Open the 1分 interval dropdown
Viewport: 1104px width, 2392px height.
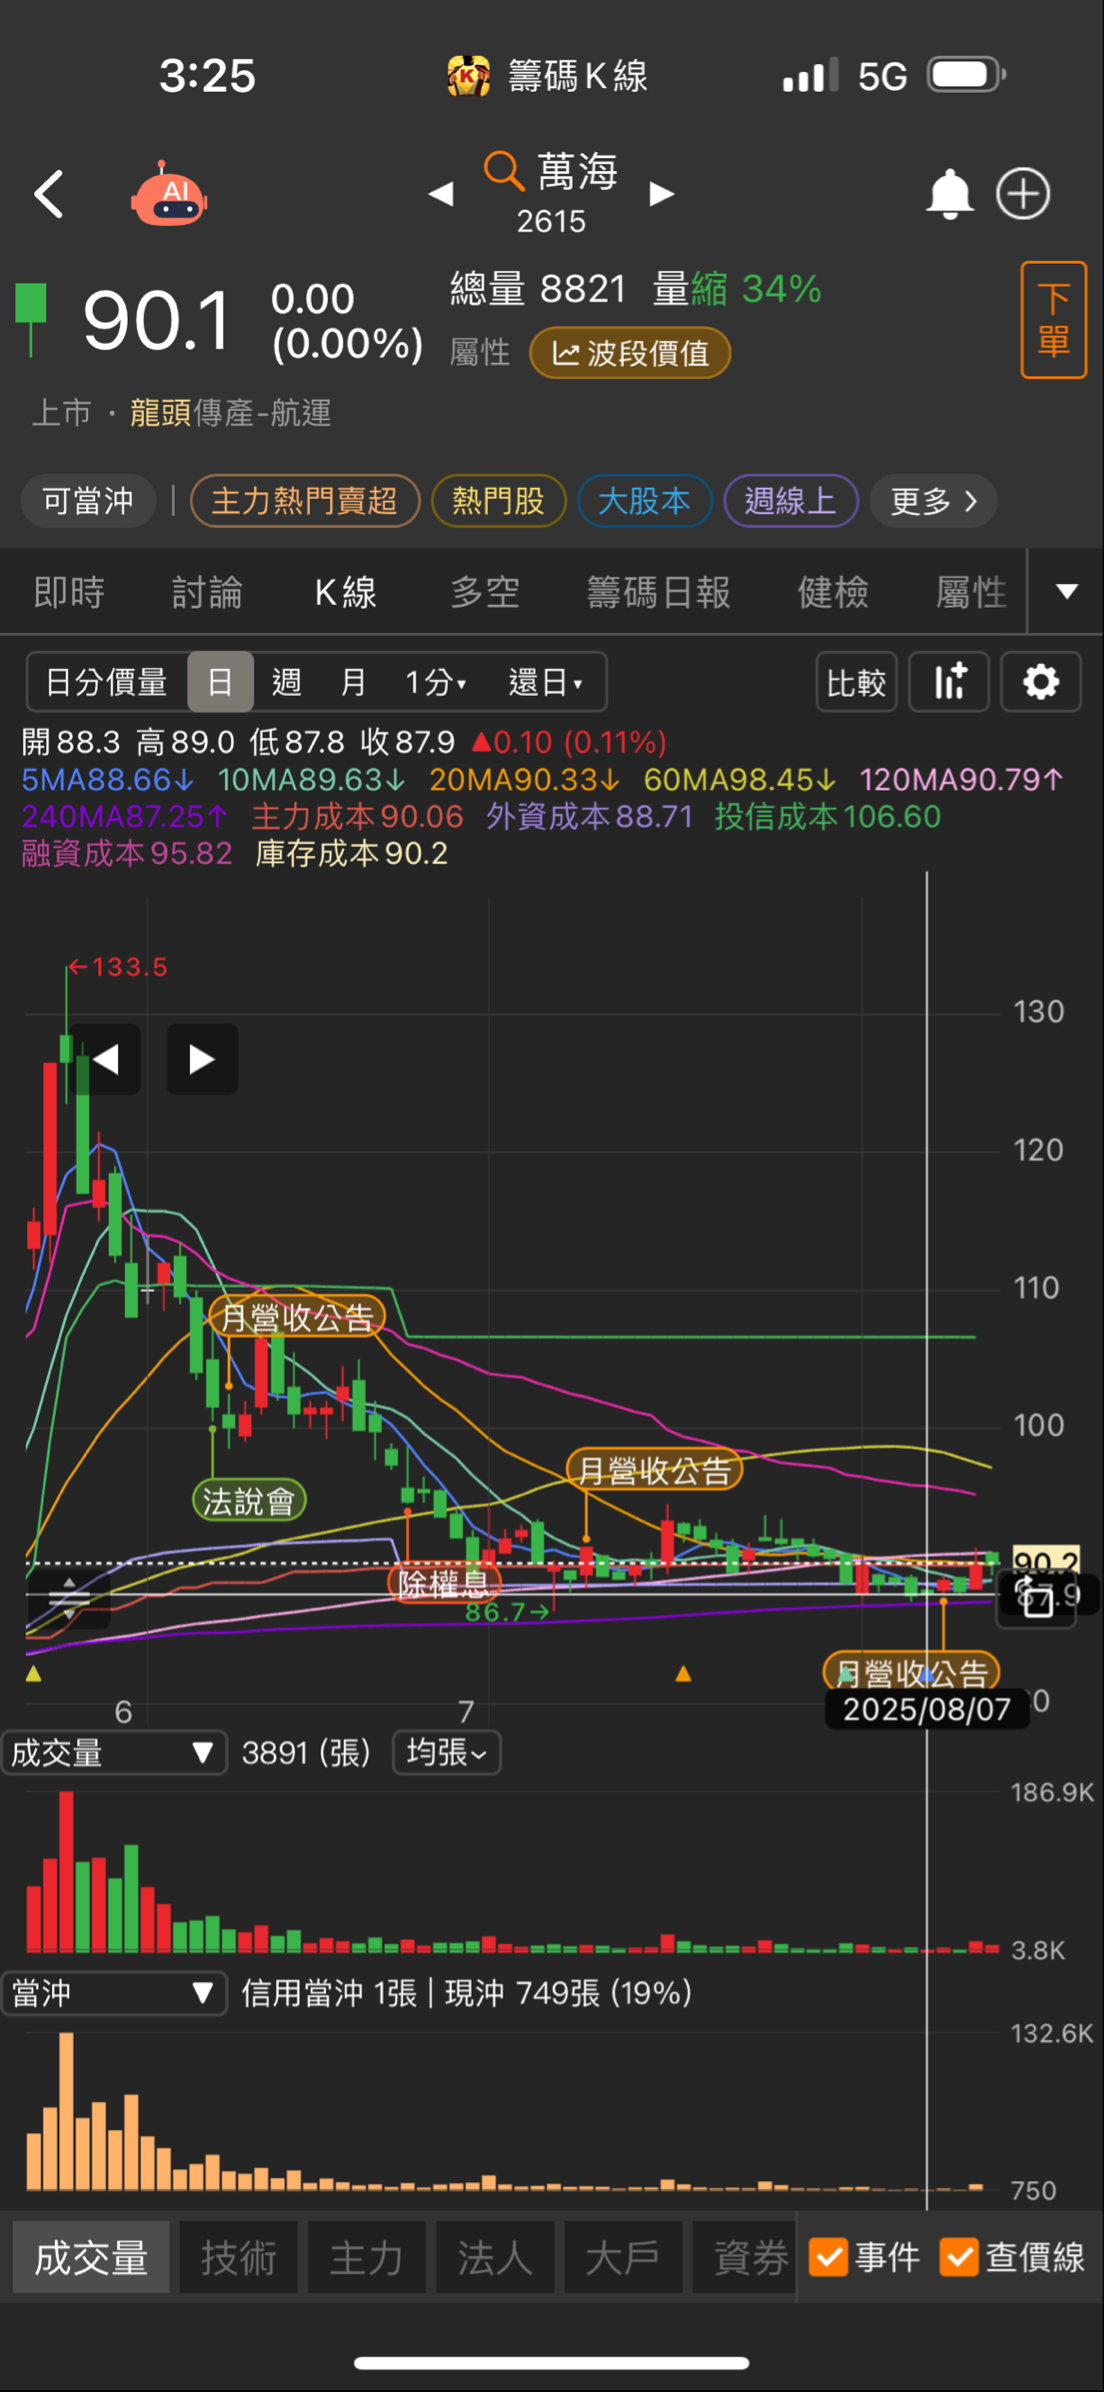point(436,682)
